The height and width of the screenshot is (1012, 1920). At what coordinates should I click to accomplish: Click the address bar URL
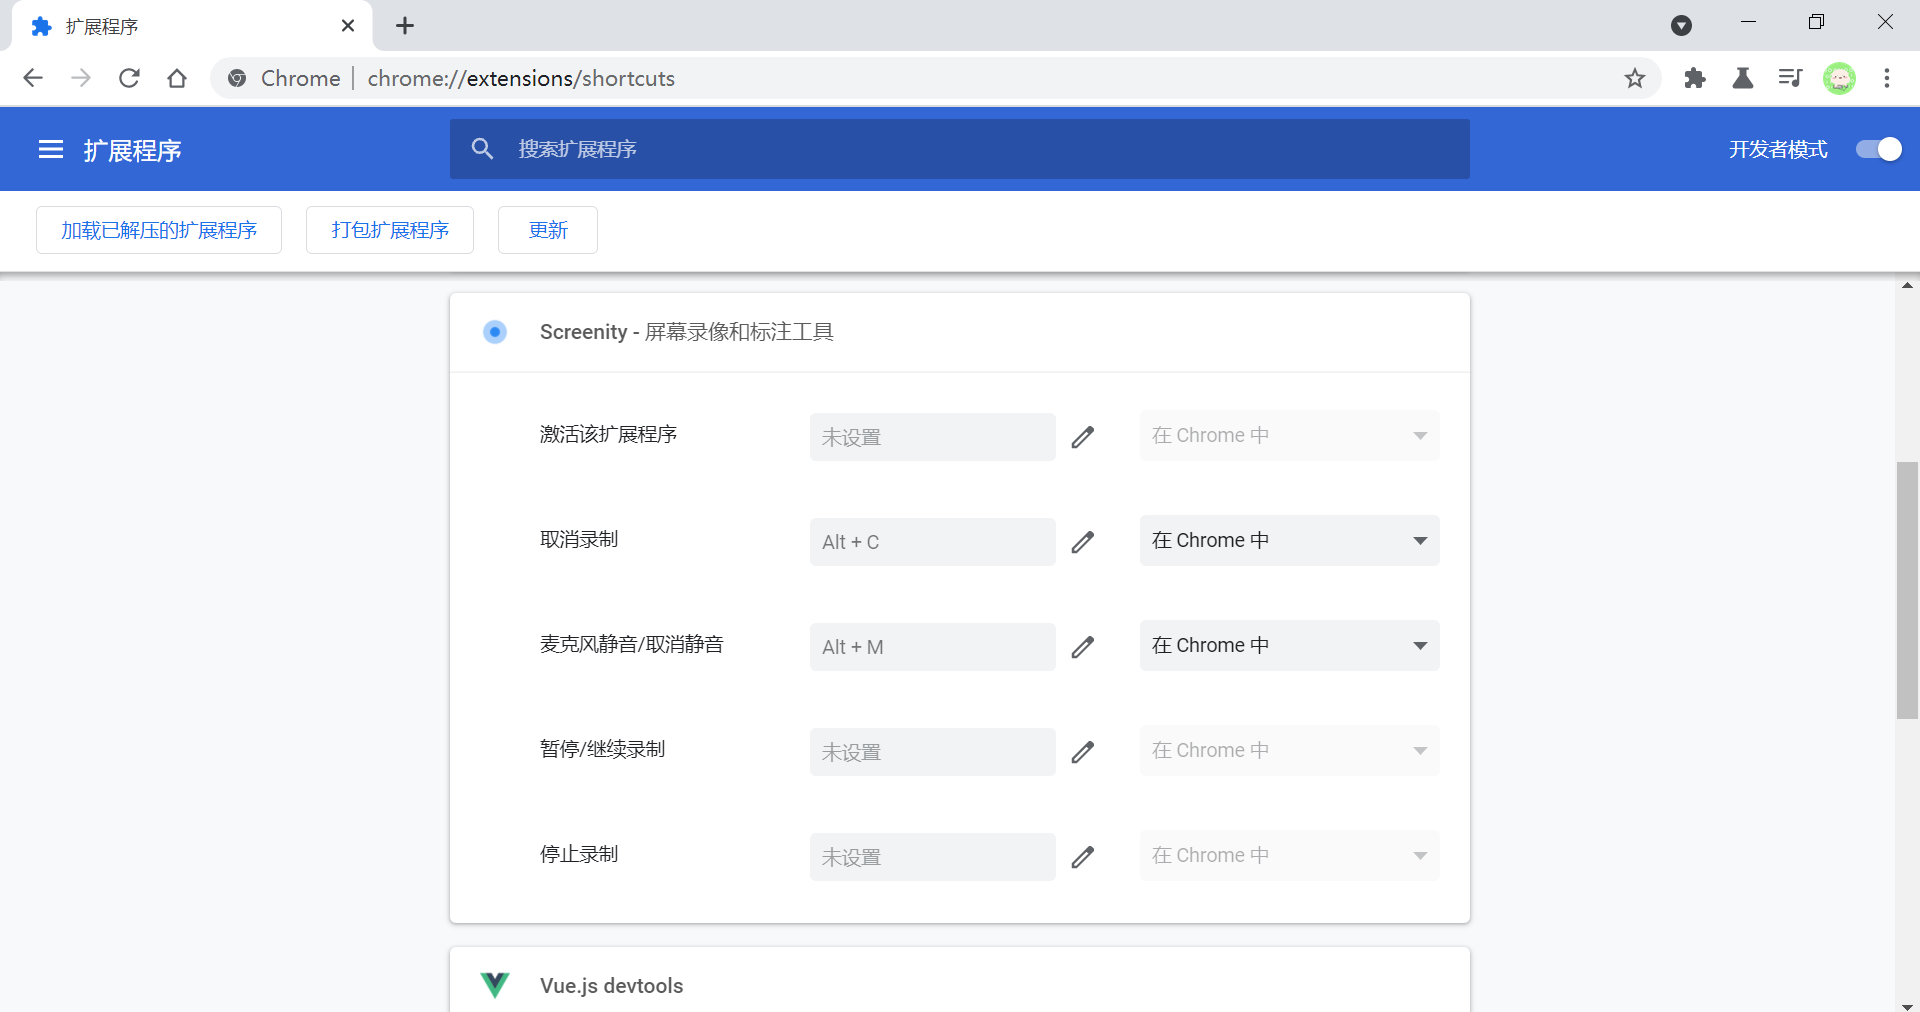tap(521, 78)
